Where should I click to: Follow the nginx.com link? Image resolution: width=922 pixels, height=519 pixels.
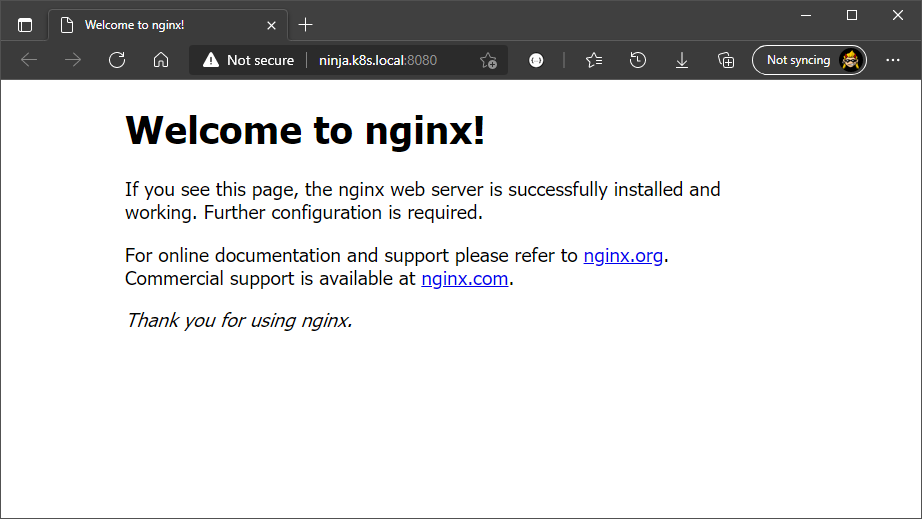pyautogui.click(x=465, y=279)
